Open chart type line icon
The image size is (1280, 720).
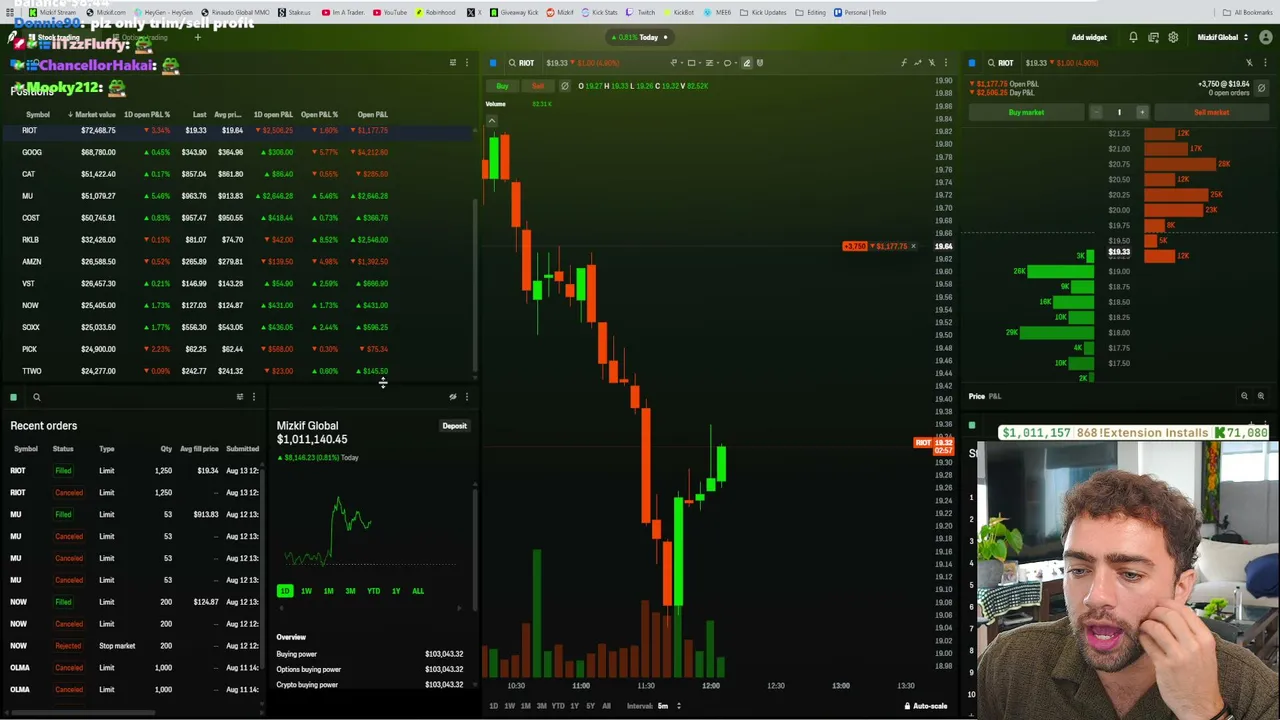917,63
